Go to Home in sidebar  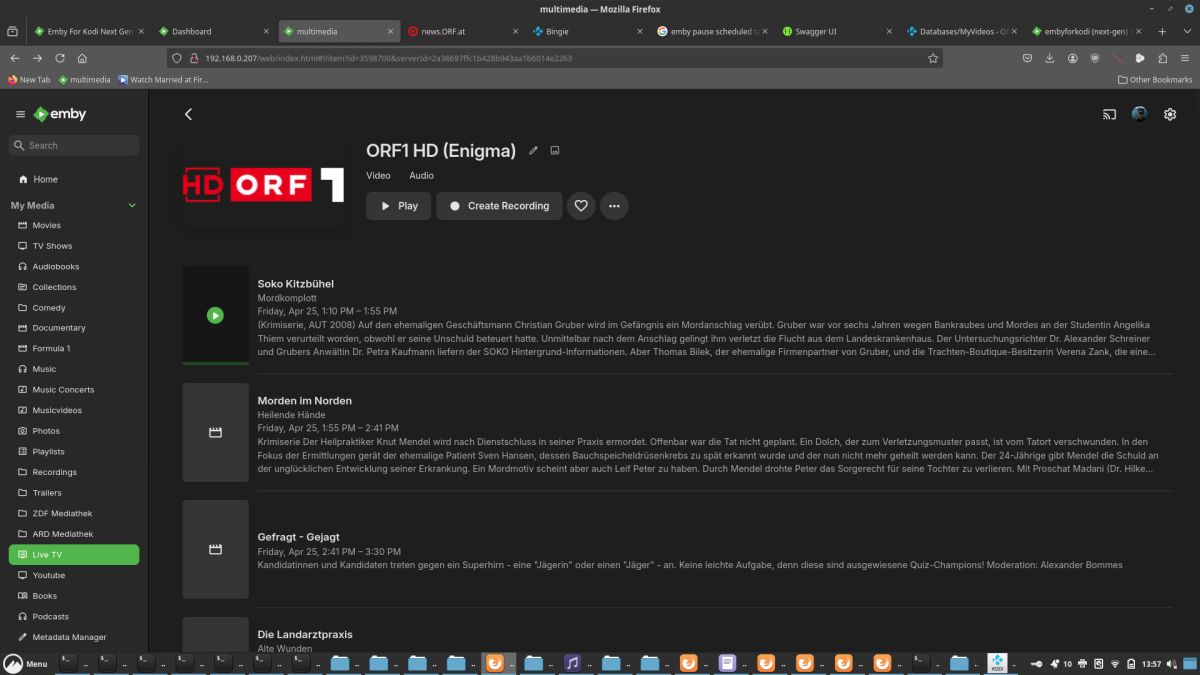[74, 179]
